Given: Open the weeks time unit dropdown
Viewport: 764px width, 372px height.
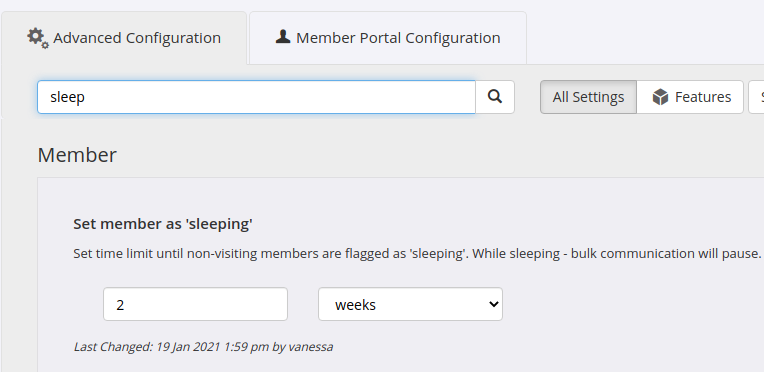Looking at the screenshot, I should [x=410, y=304].
